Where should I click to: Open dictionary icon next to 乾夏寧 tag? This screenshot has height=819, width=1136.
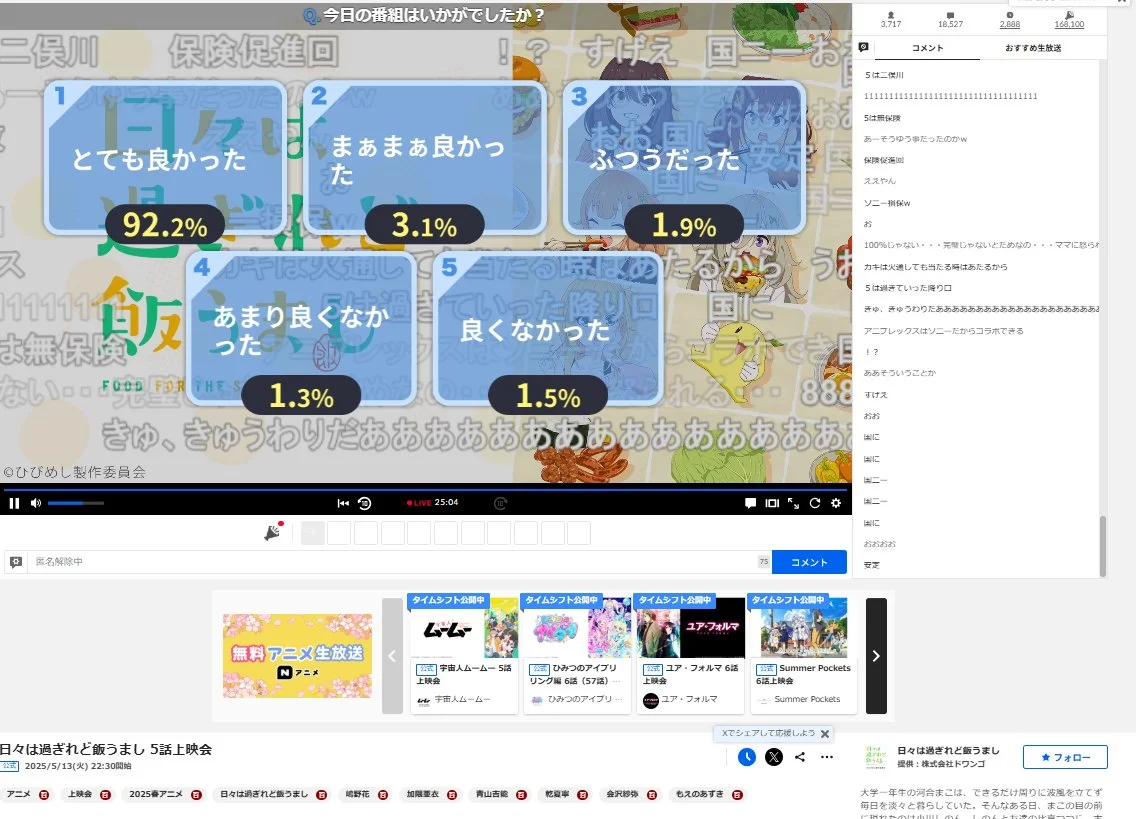(582, 795)
